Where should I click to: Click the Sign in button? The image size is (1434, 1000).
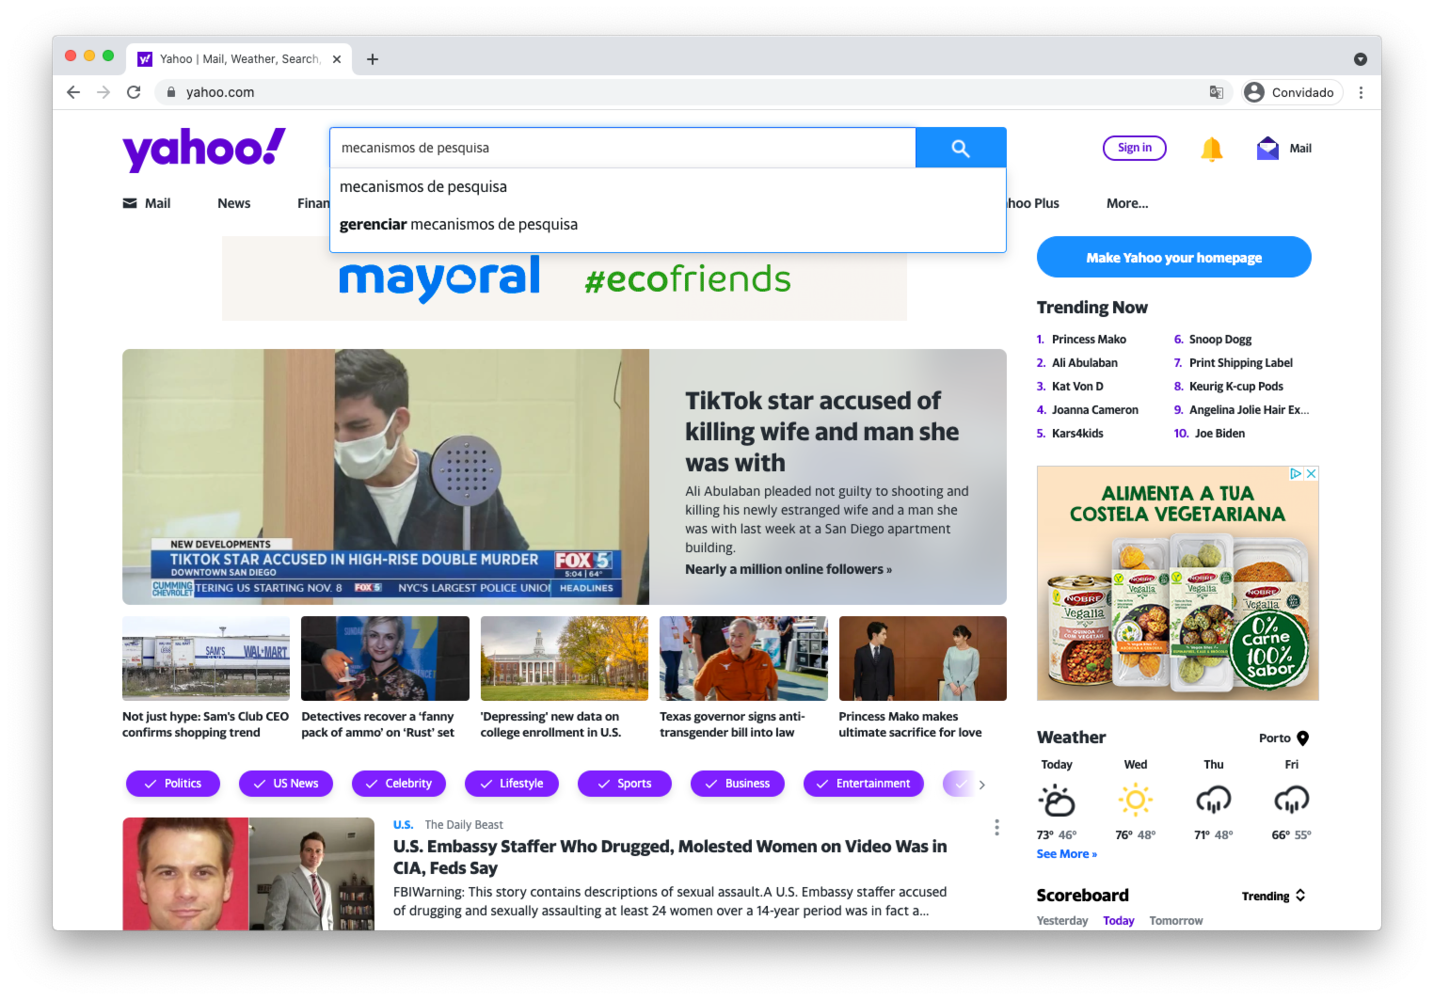(1134, 148)
